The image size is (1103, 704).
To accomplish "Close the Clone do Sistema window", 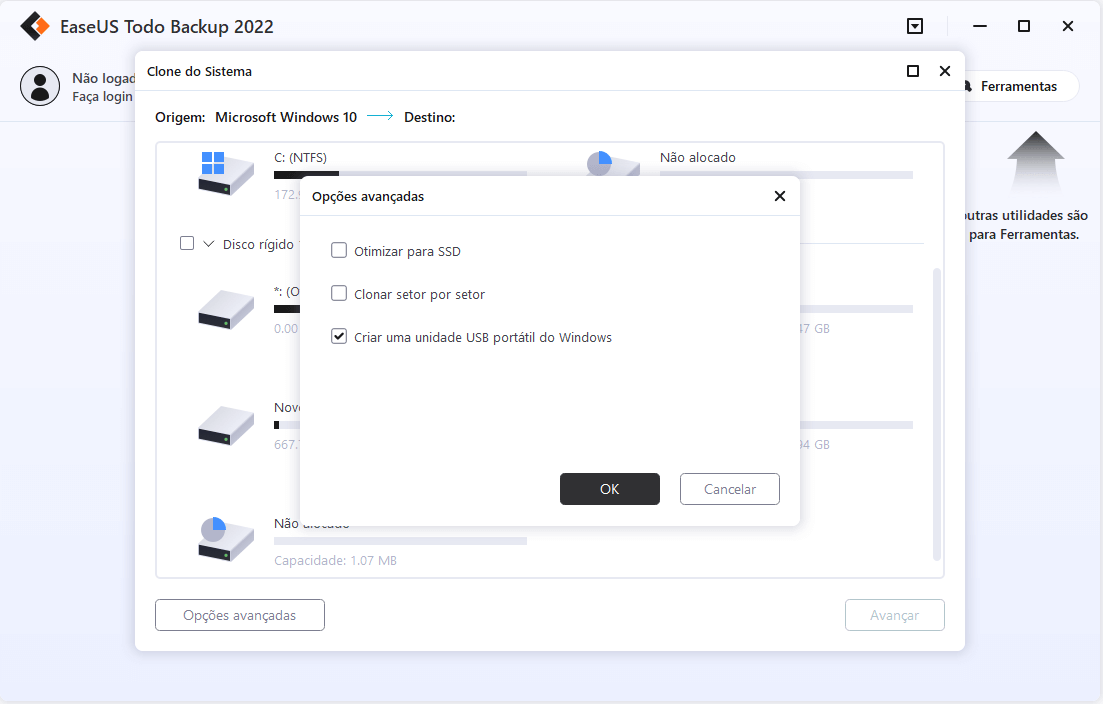I will tap(945, 71).
